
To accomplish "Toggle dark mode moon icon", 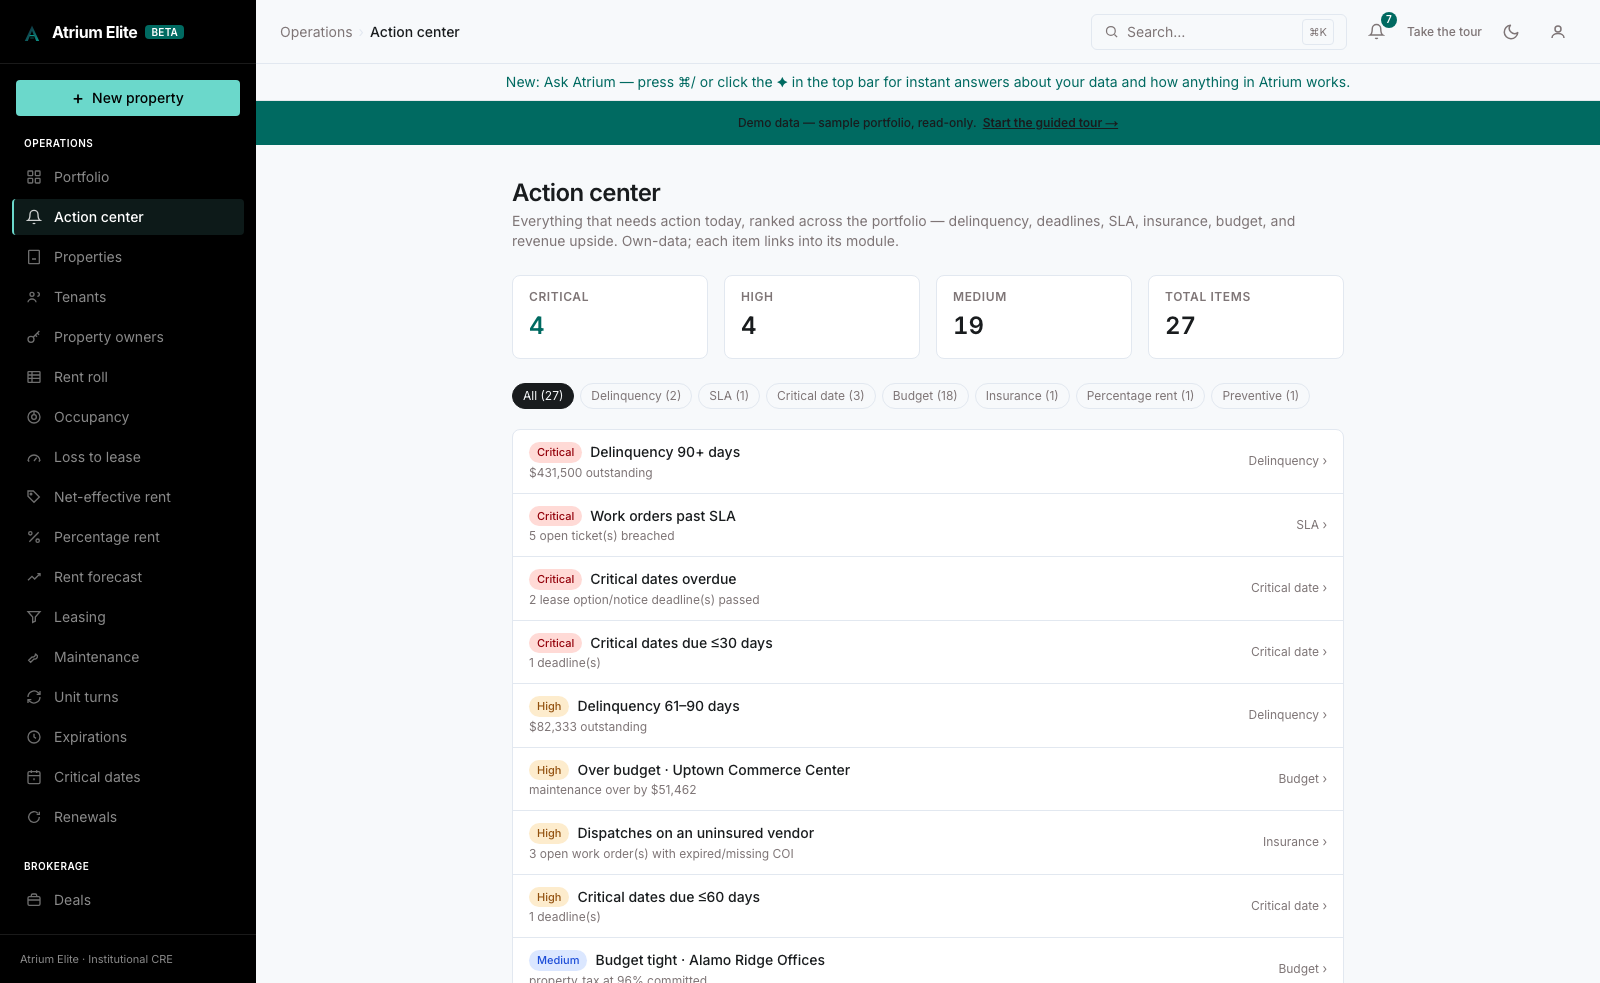I will pyautogui.click(x=1511, y=32).
